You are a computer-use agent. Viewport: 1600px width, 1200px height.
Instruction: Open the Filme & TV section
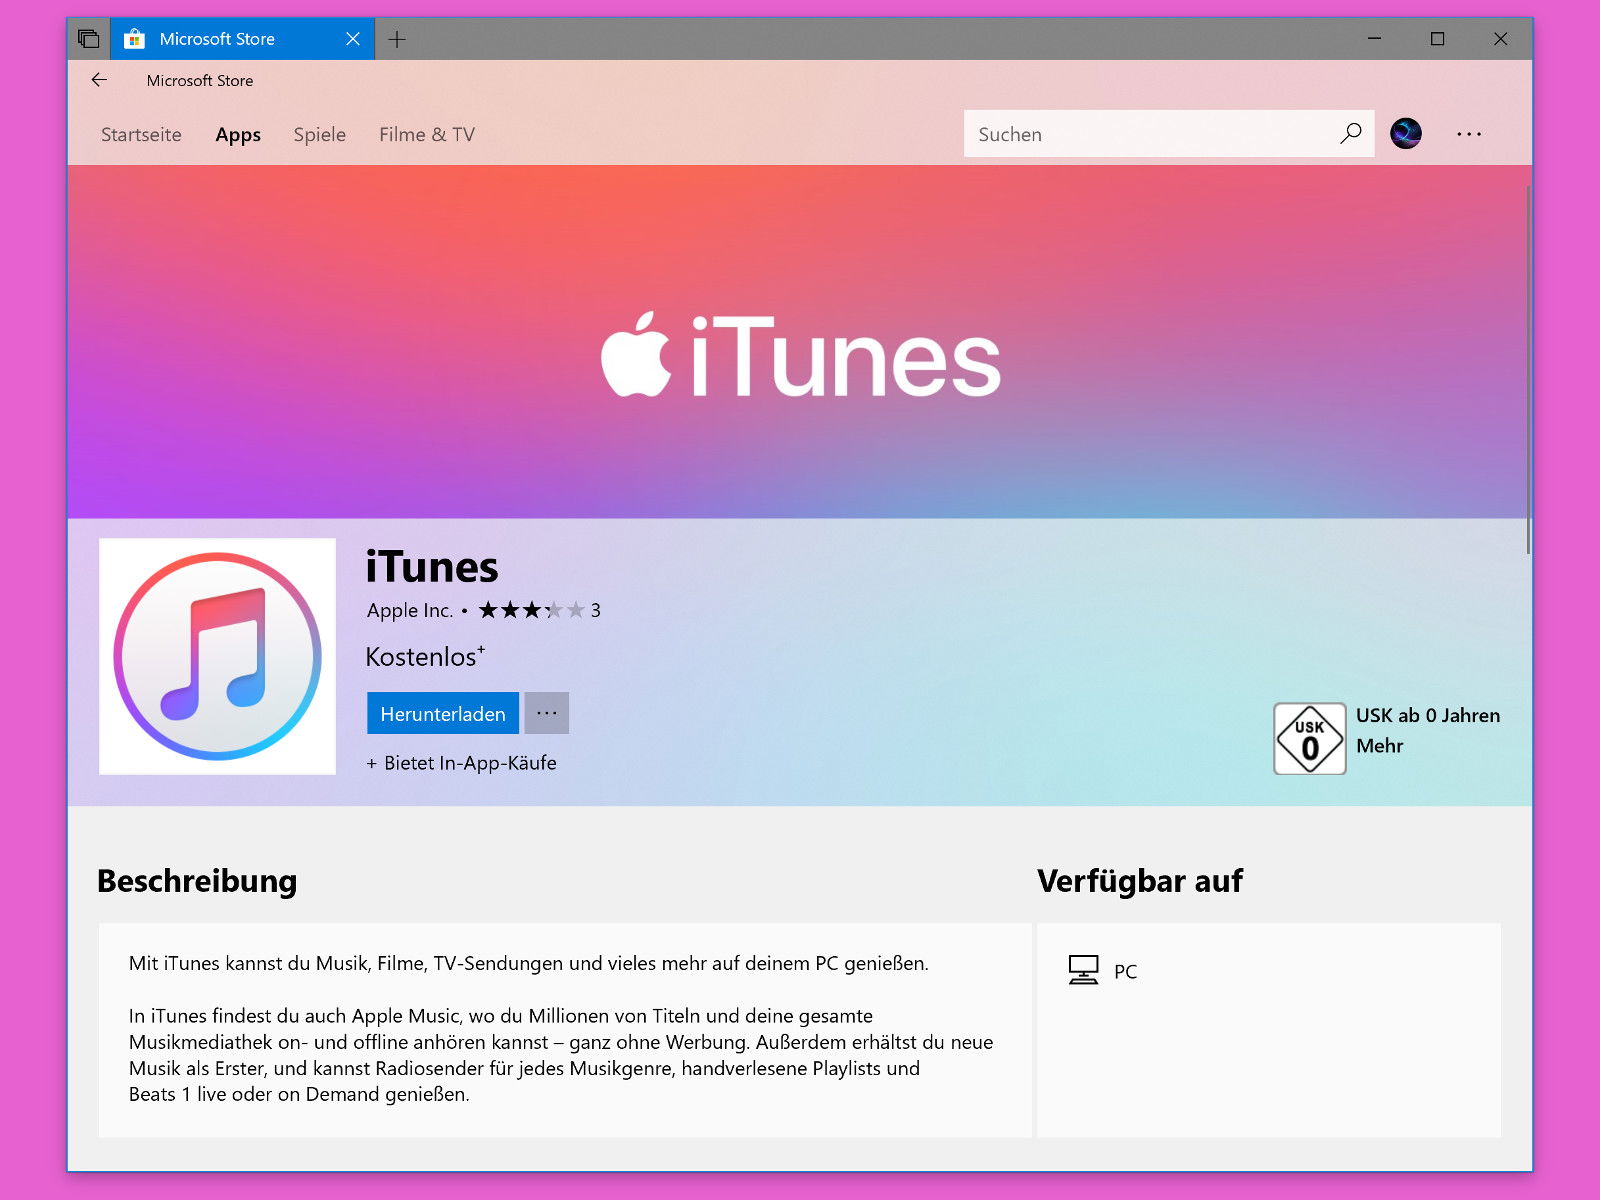(x=427, y=134)
